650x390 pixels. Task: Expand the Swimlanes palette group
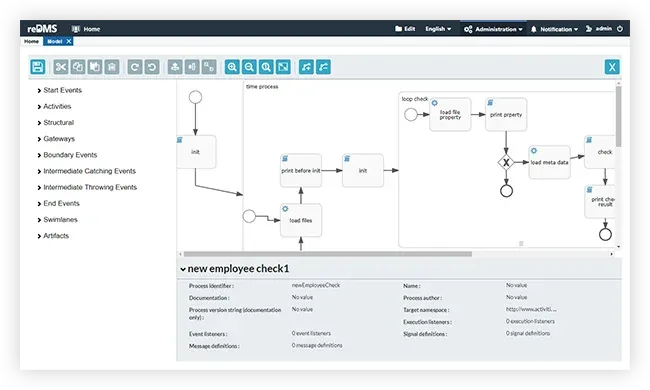pyautogui.click(x=57, y=220)
